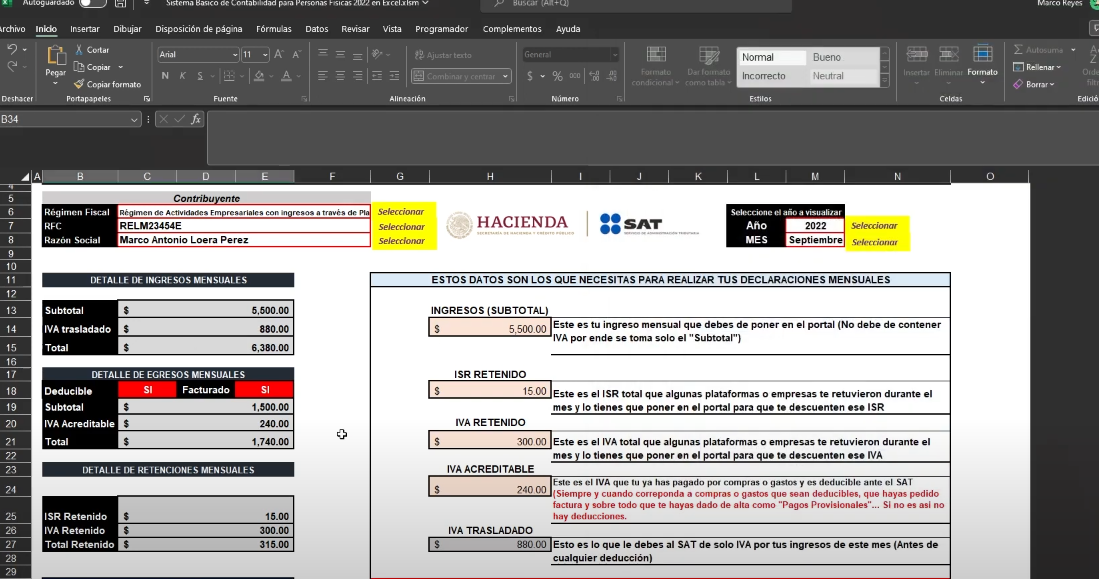Screen dimensions: 1099x579
Task: Decrease font size with small A icon
Action: point(296,55)
